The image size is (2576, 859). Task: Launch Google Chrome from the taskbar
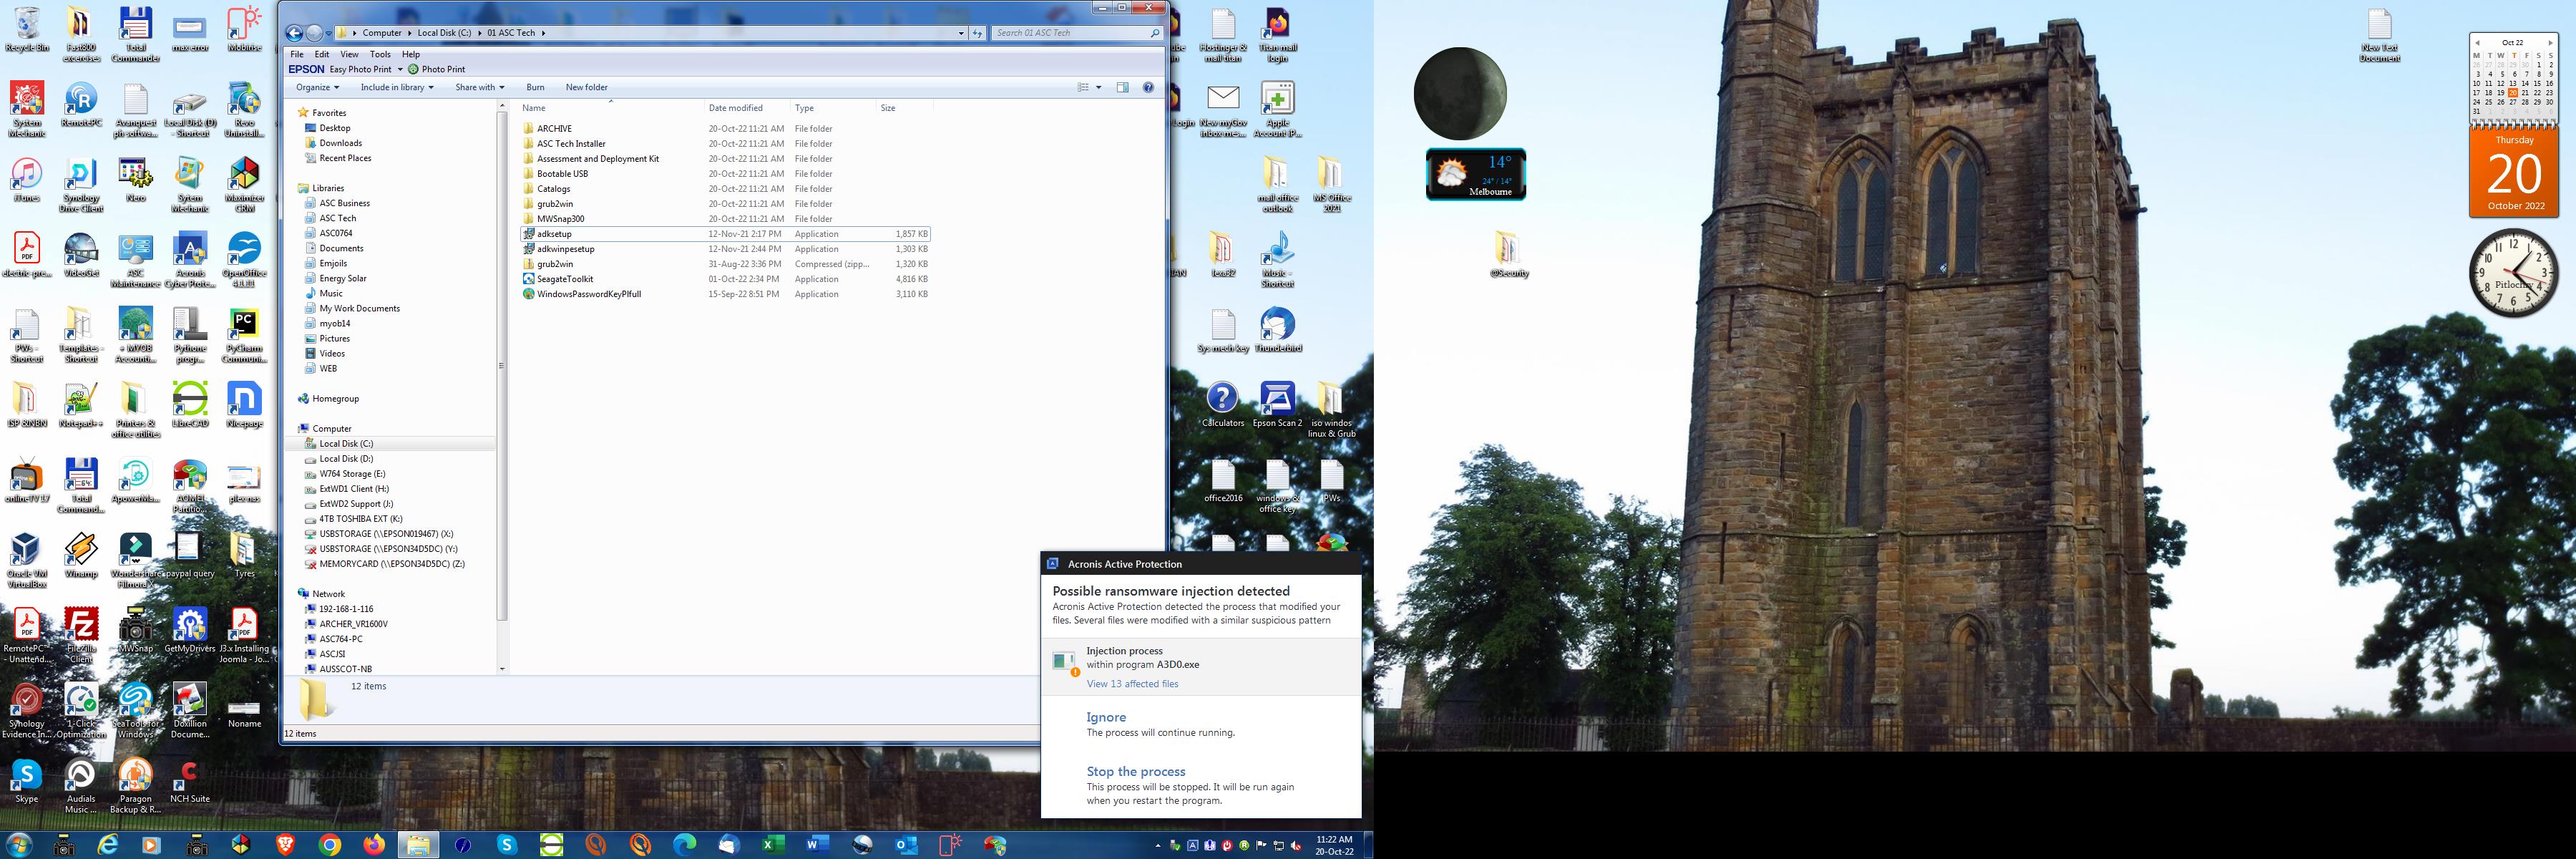click(x=330, y=845)
